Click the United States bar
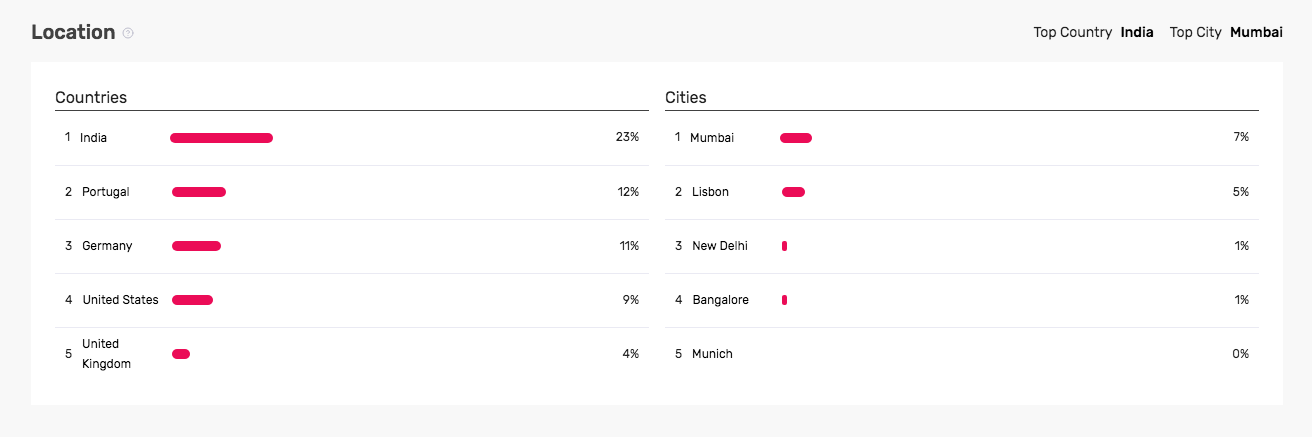The height and width of the screenshot is (437, 1312). click(x=192, y=300)
